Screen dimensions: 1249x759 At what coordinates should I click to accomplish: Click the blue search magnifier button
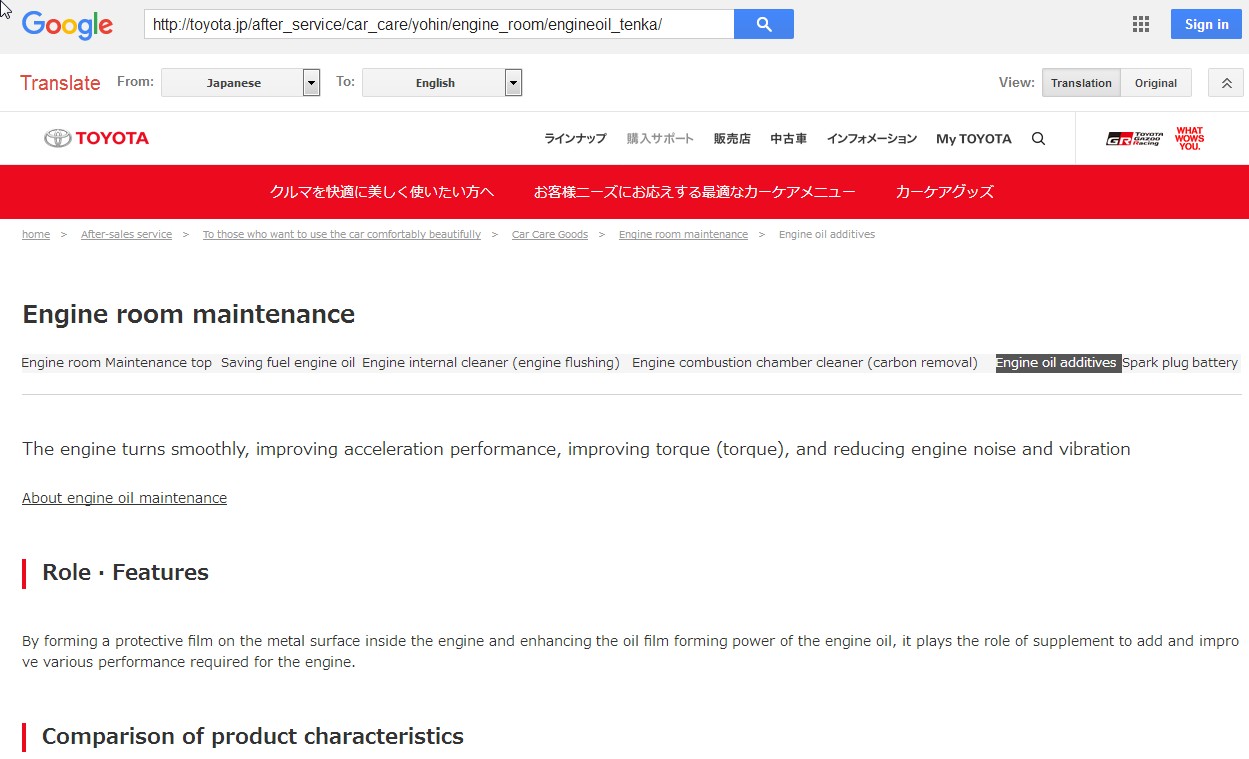tap(764, 24)
